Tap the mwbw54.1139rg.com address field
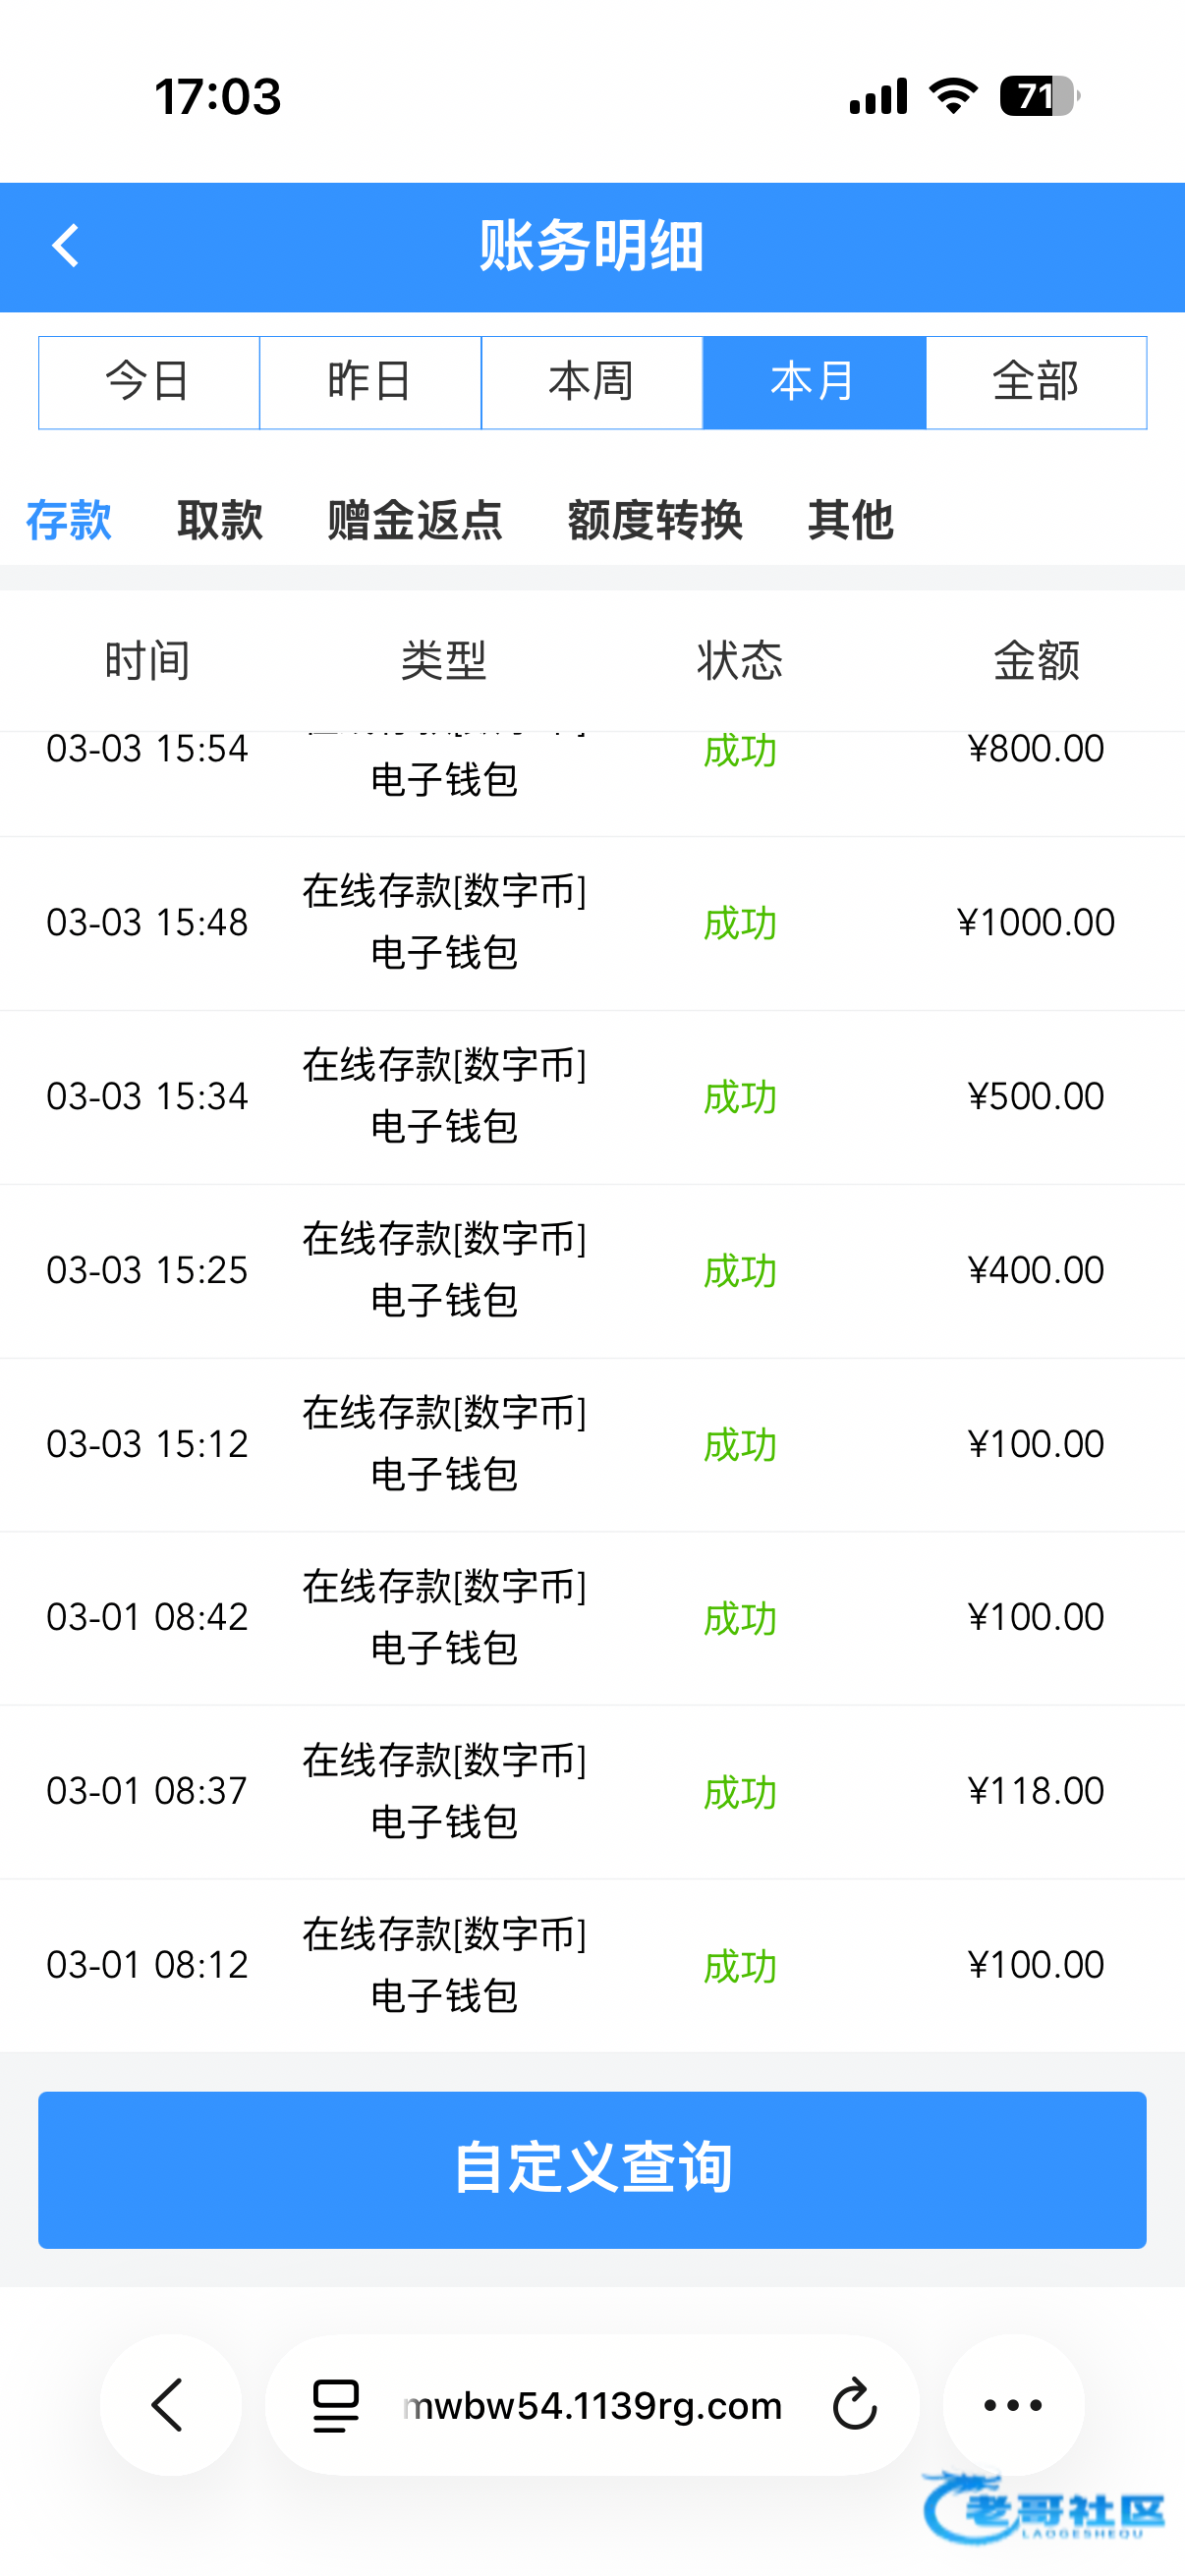 592,2404
